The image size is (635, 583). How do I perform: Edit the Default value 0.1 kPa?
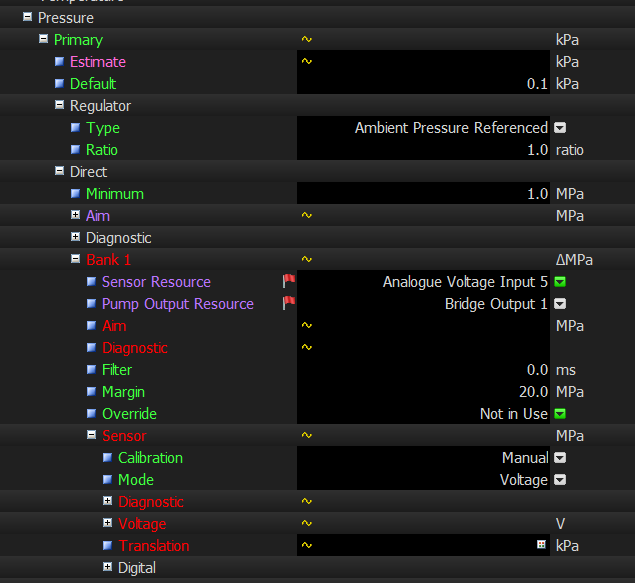click(423, 83)
